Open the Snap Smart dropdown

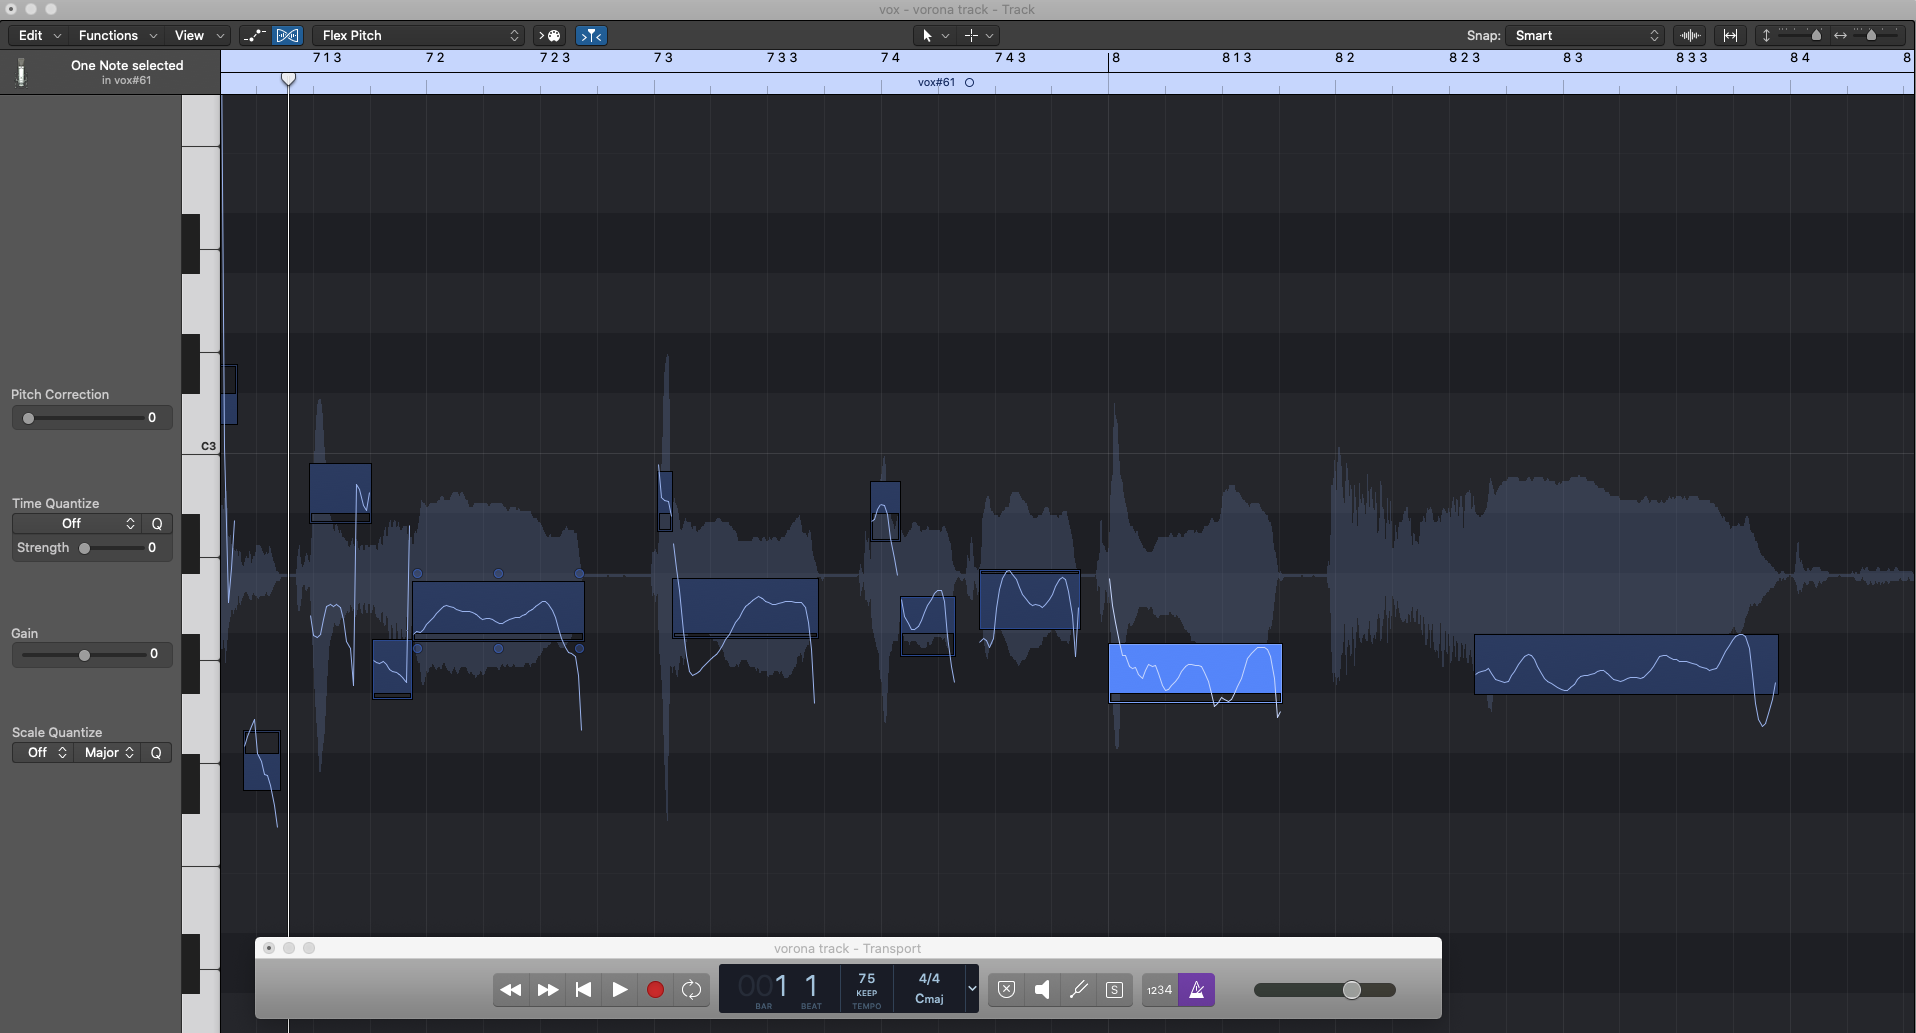1585,35
